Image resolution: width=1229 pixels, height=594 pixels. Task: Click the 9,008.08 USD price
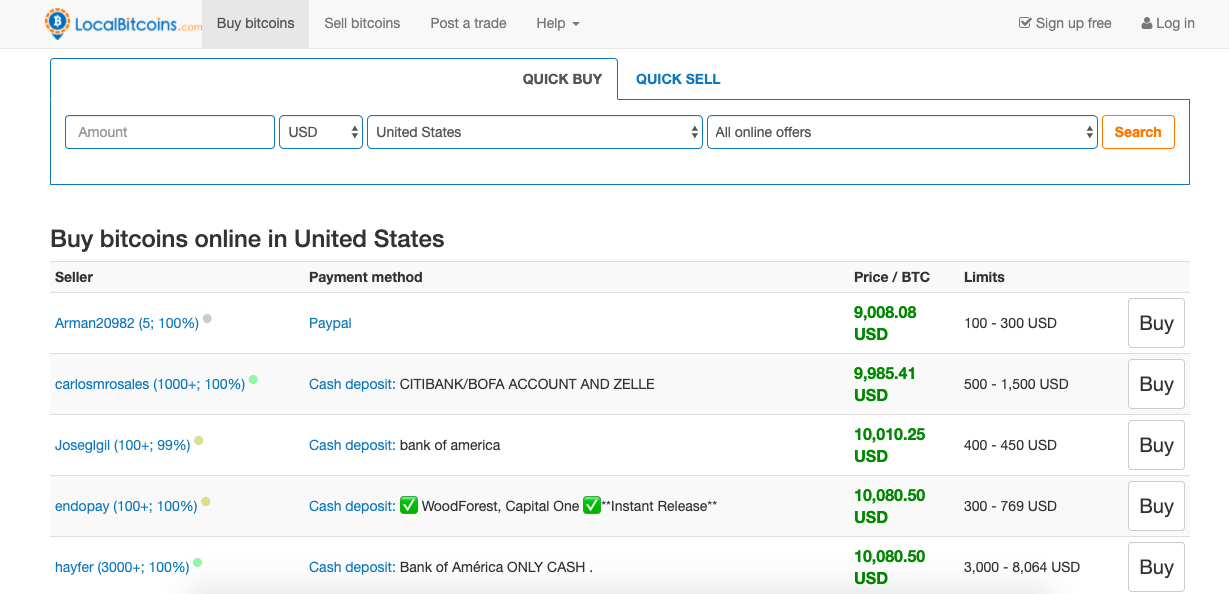point(885,323)
